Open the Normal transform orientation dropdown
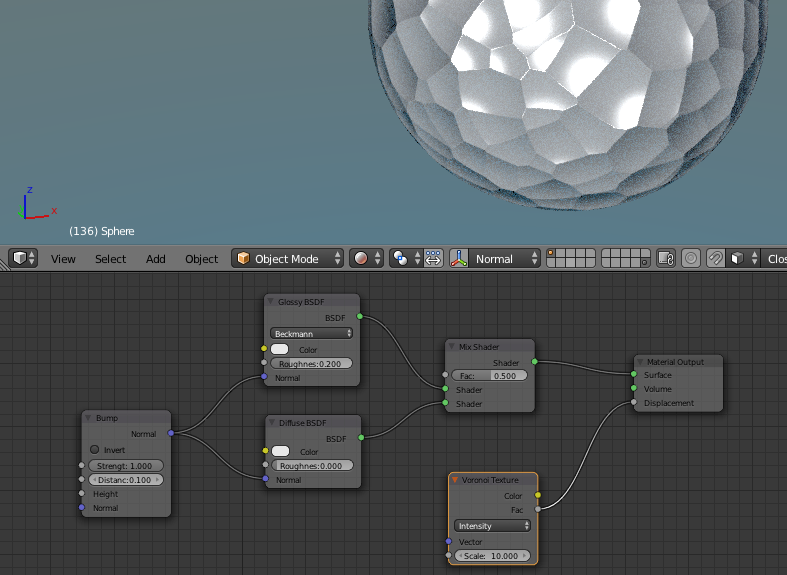 (x=504, y=258)
